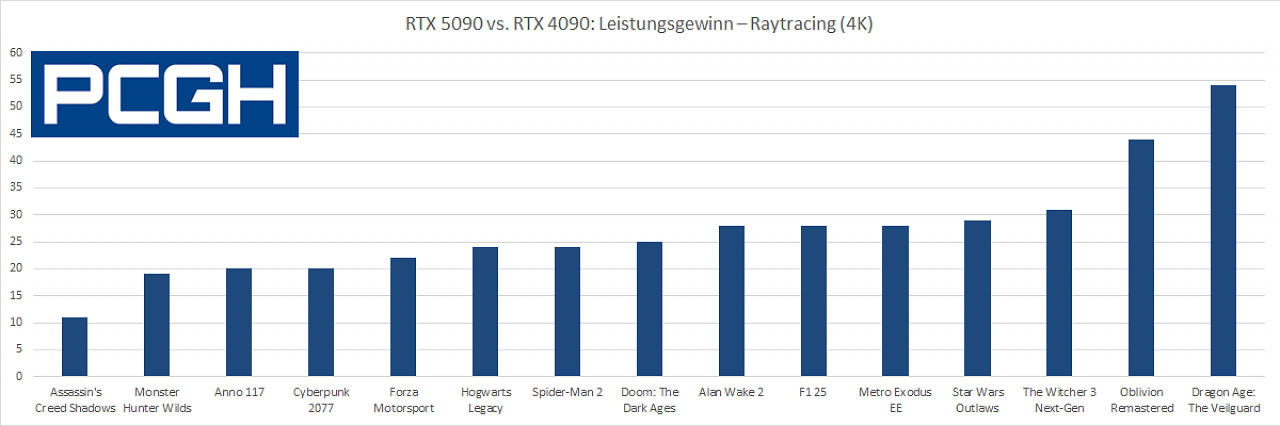The image size is (1280, 426).
Task: Click the 'F1 25' axis label
Action: coord(813,392)
